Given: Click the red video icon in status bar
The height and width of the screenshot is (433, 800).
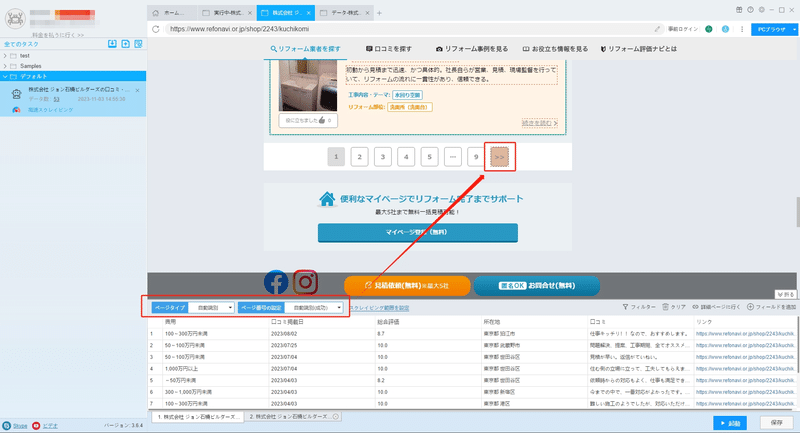Looking at the screenshot, I should pyautogui.click(x=36, y=426).
